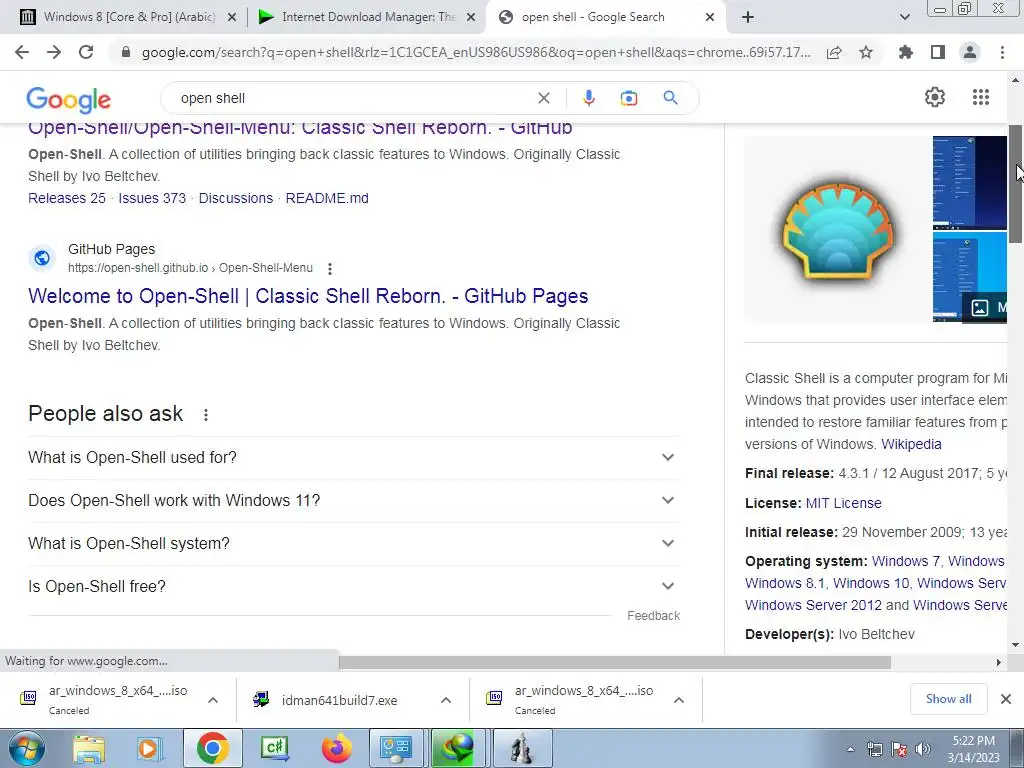
Task: Open the Discussions link
Action: click(236, 198)
